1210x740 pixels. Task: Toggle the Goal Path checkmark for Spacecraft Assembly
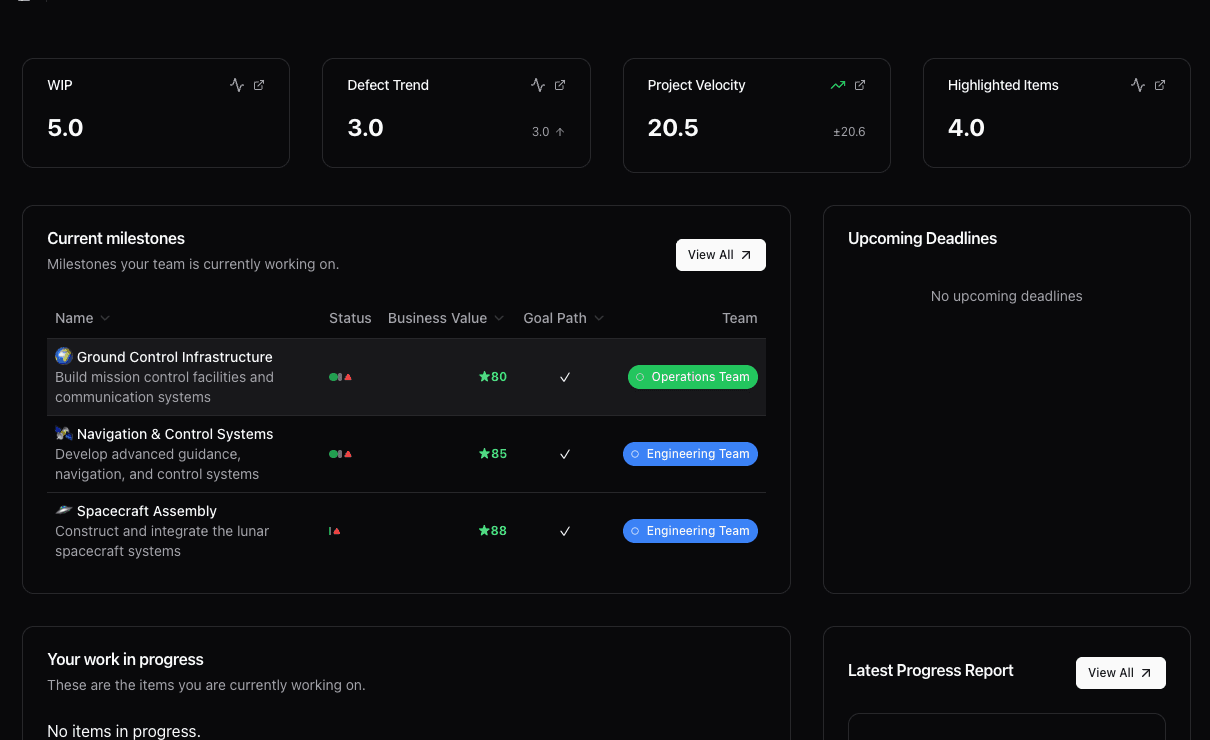(x=565, y=531)
